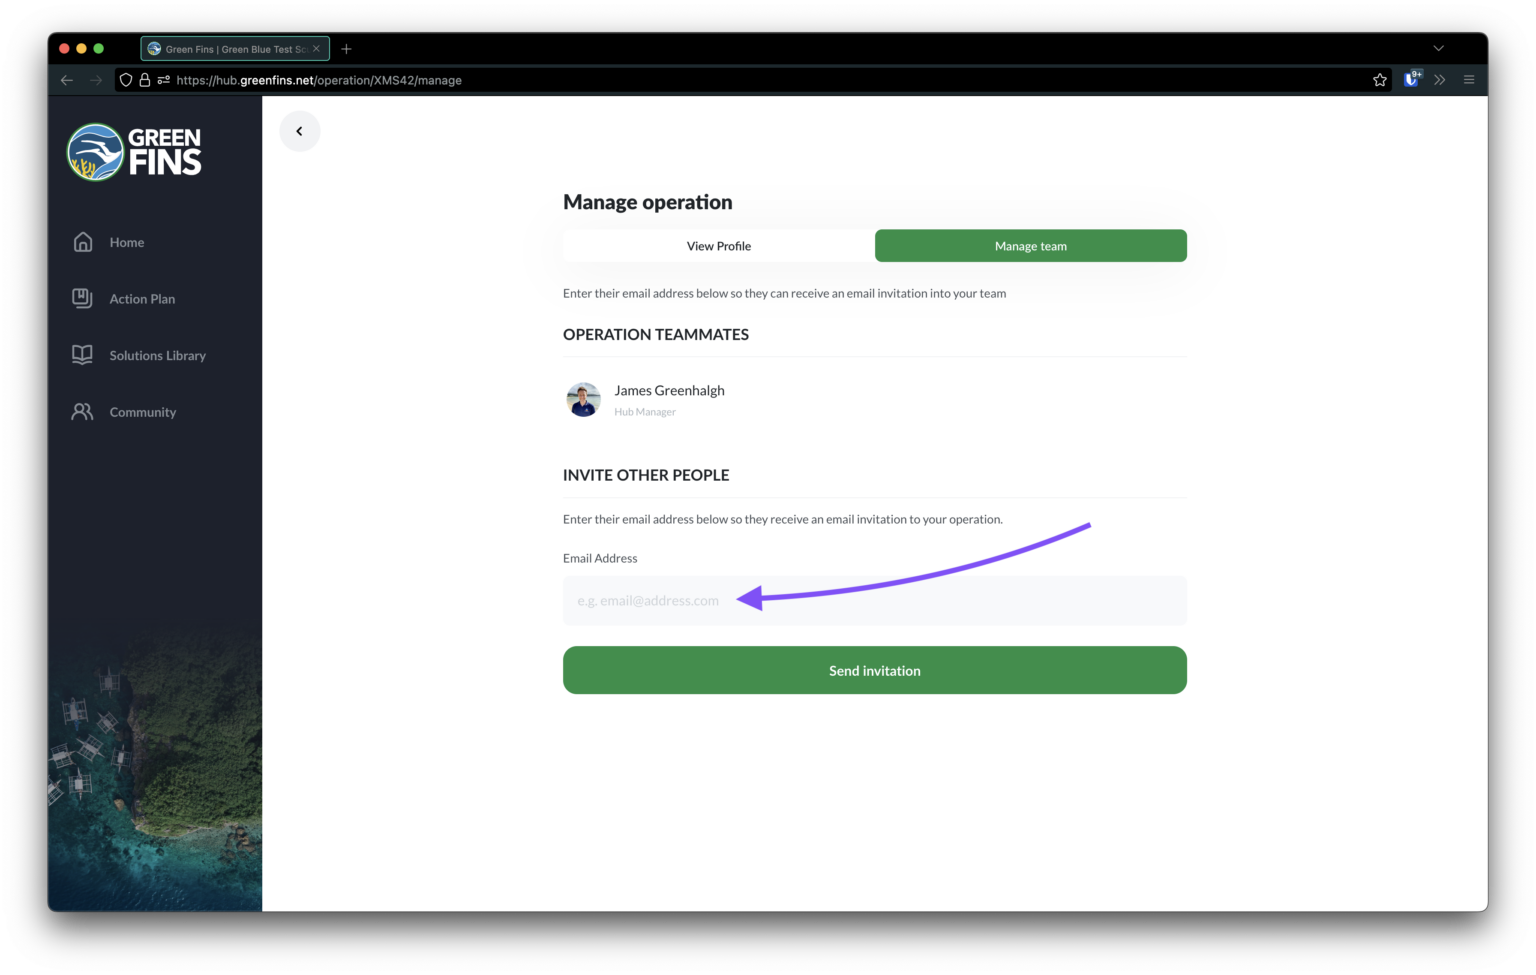
Task: Click the Green Fins browser tab
Action: tap(230, 48)
